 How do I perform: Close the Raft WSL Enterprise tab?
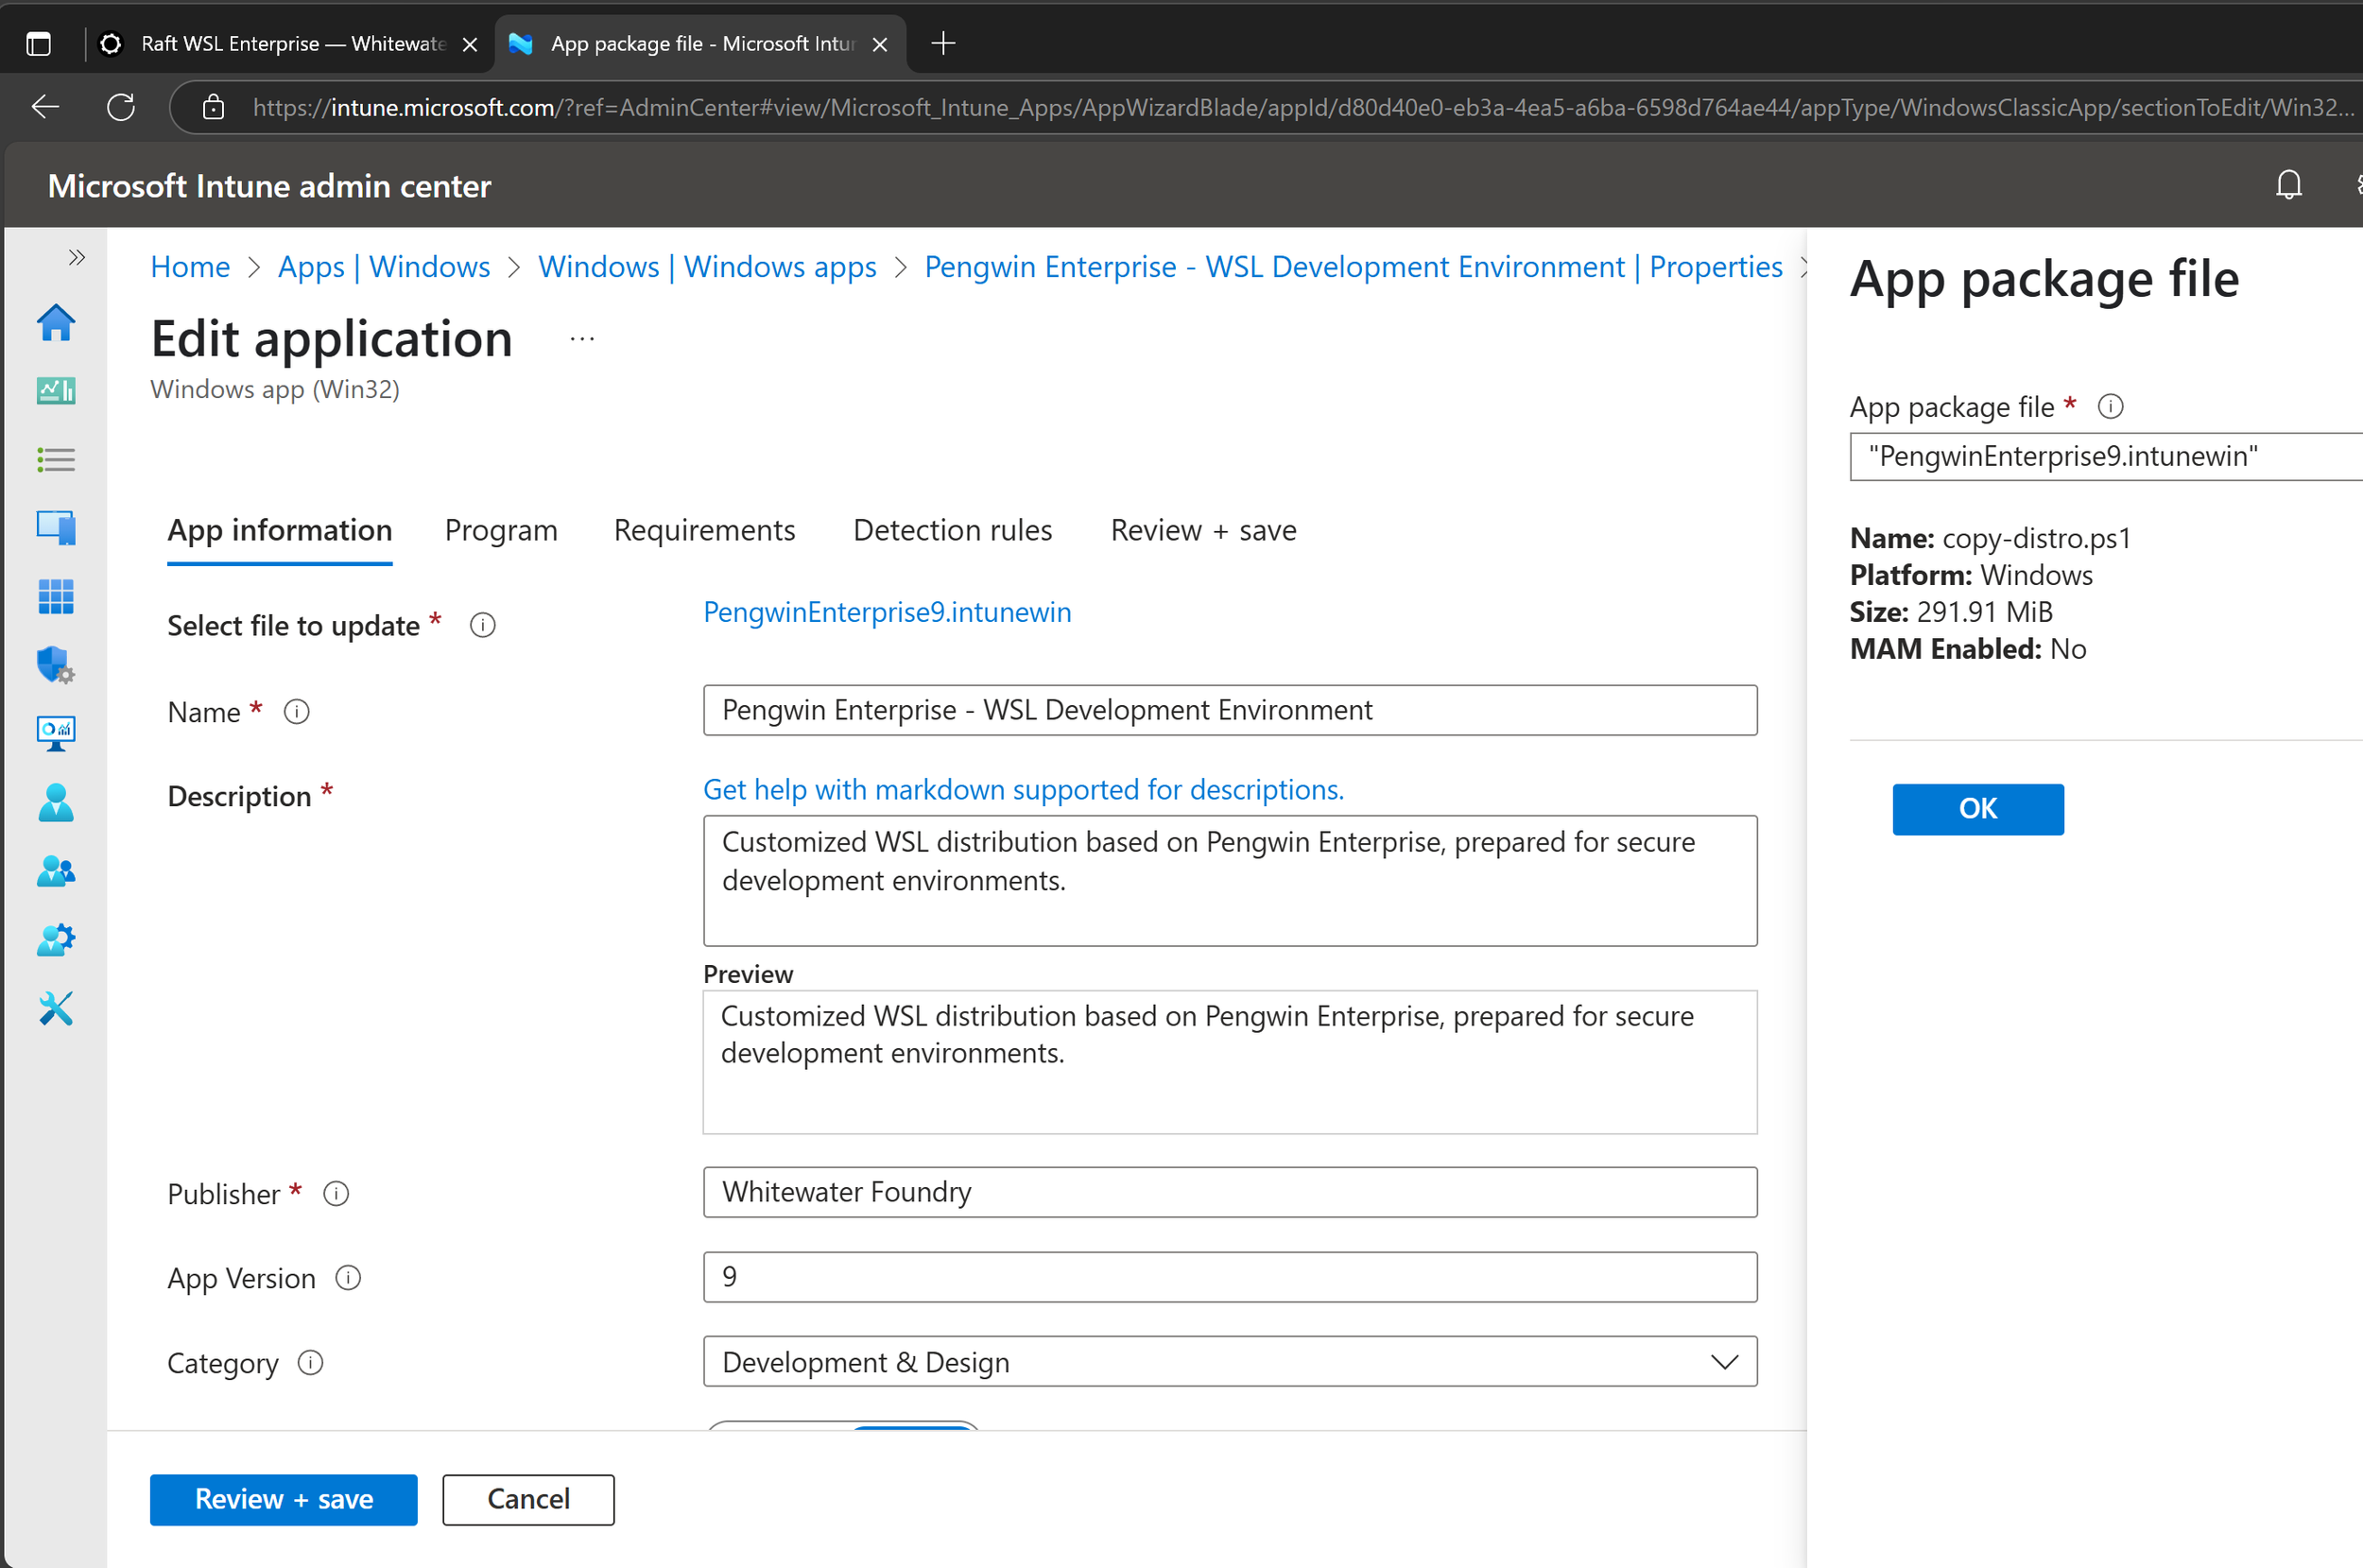coord(470,44)
